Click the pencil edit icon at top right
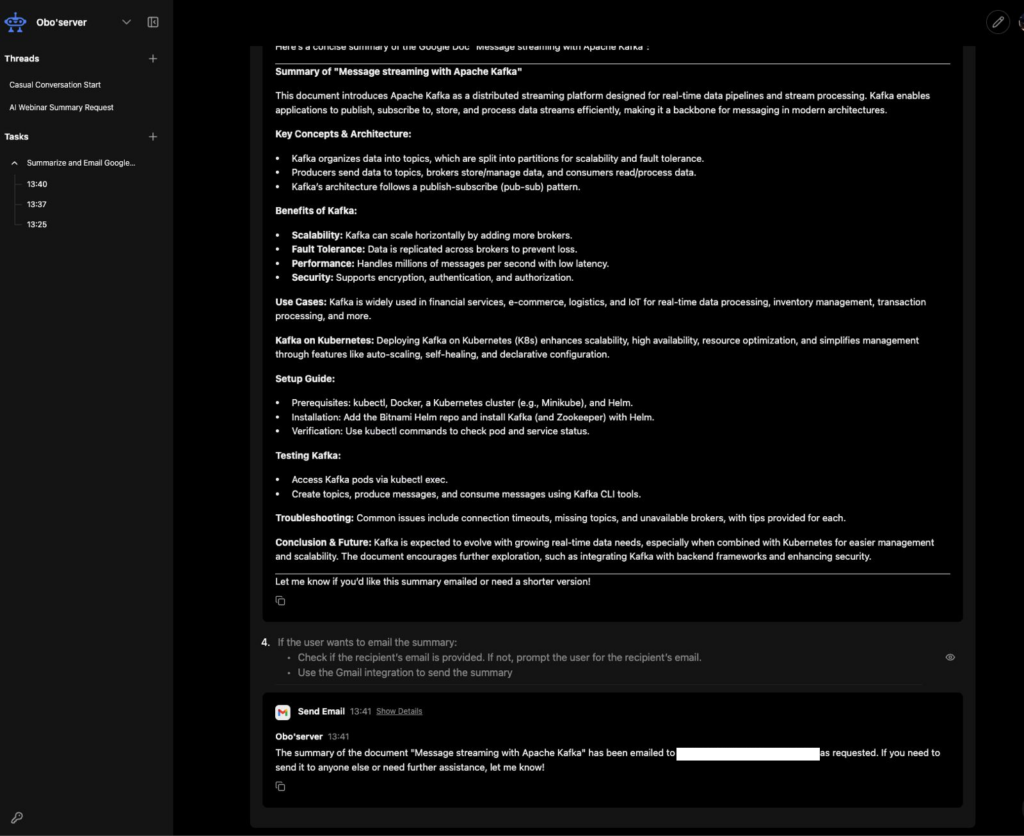This screenshot has height=836, width=1024. pos(998,22)
